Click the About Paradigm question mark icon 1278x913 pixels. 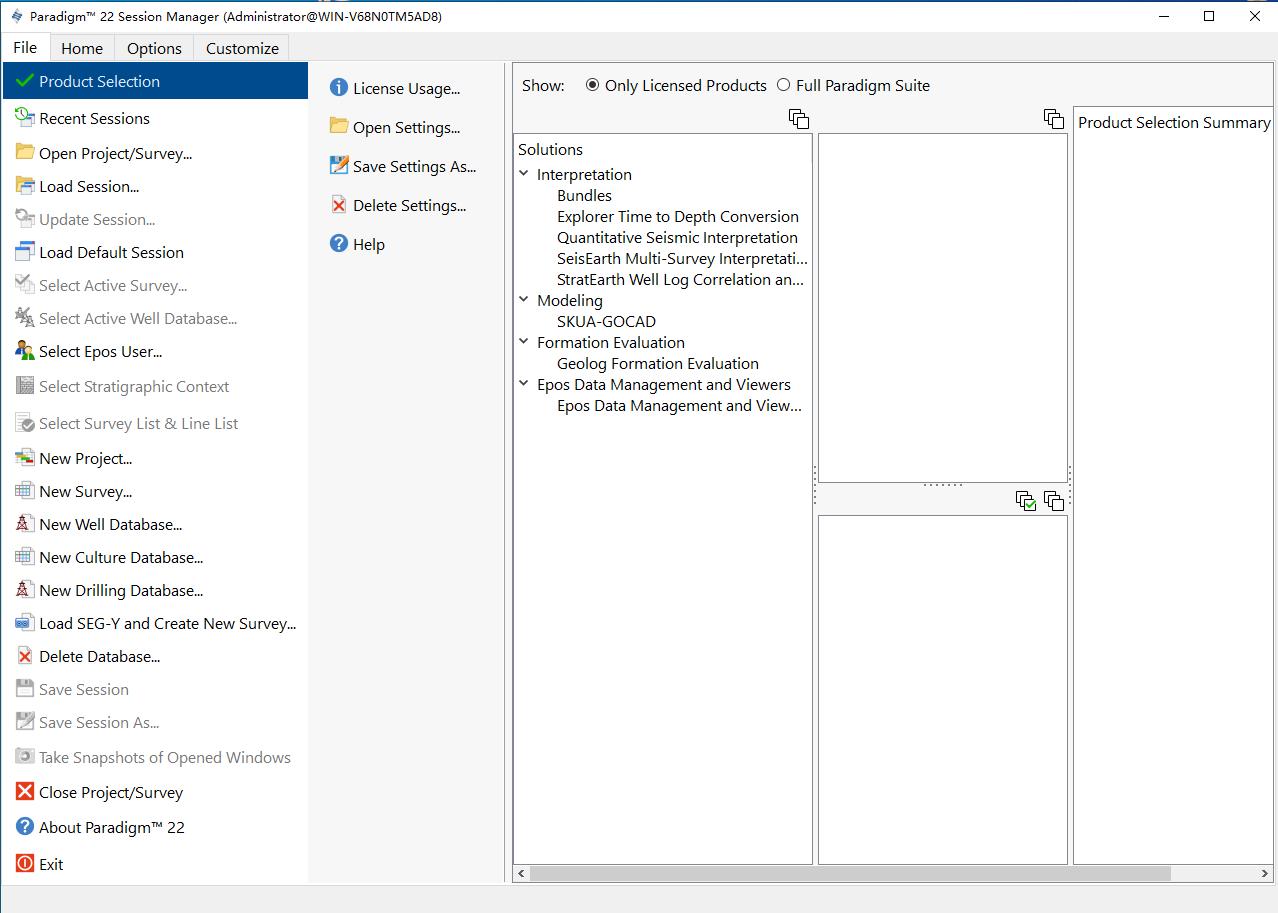tap(25, 827)
